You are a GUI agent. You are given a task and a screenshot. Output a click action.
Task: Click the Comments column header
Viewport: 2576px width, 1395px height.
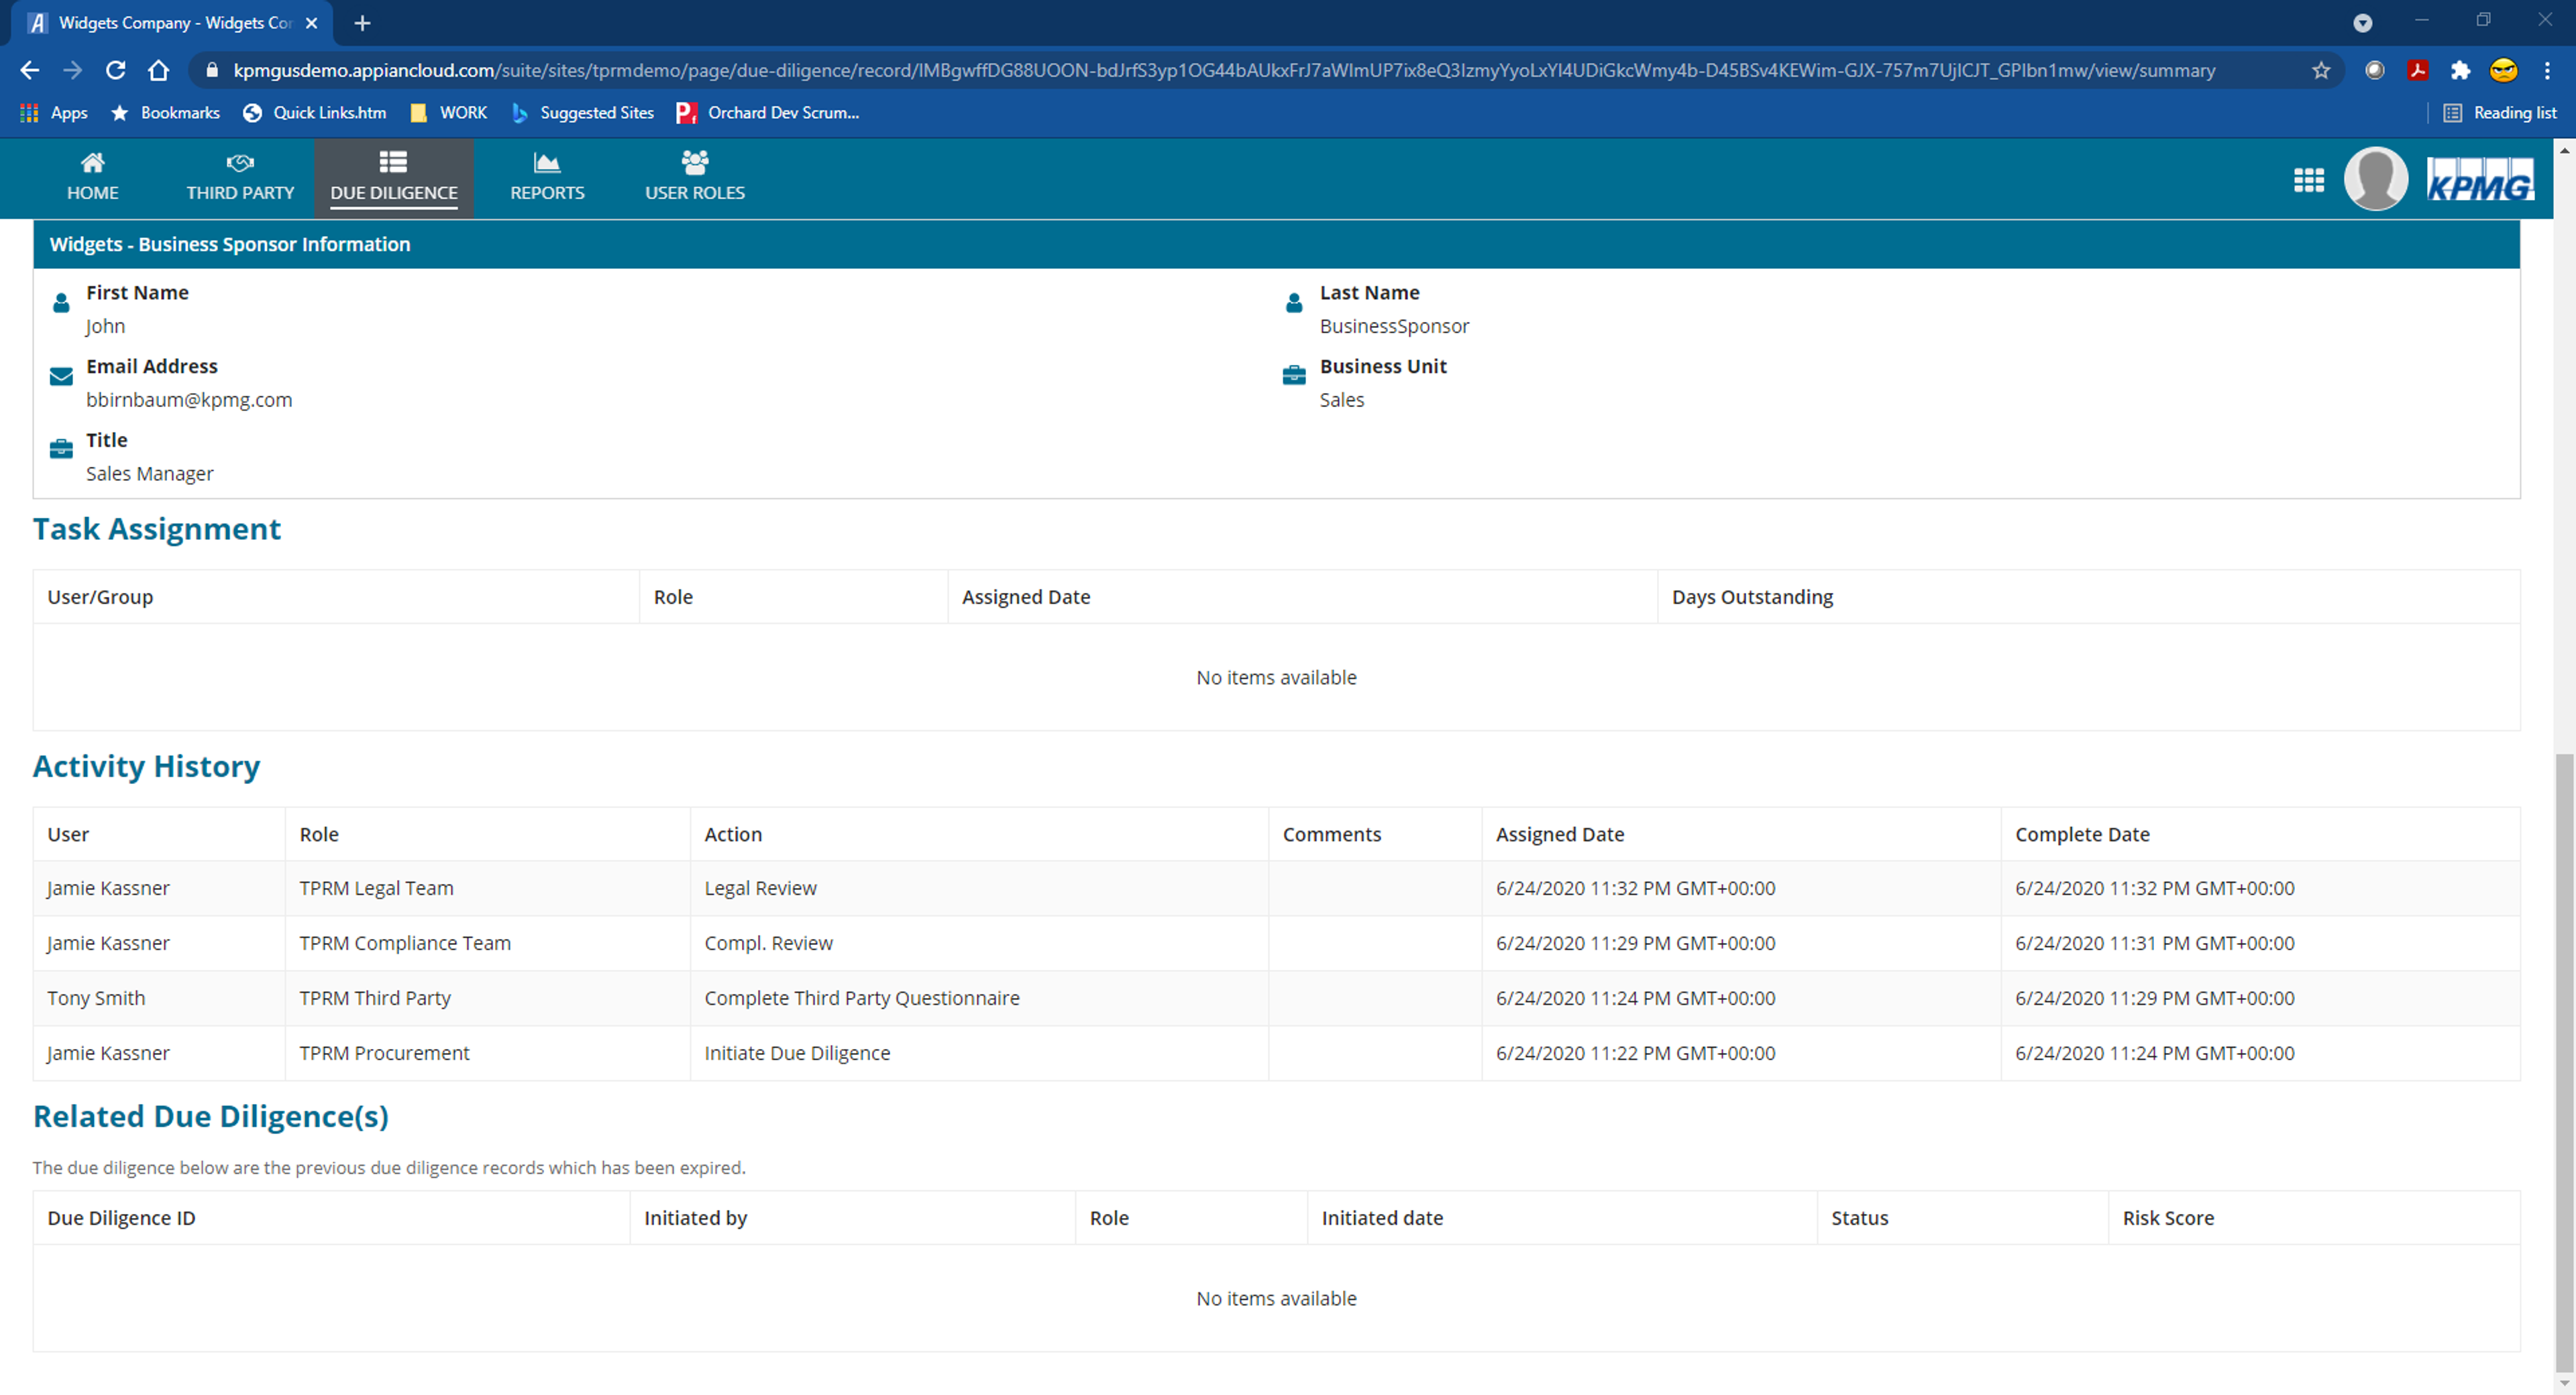[1332, 834]
